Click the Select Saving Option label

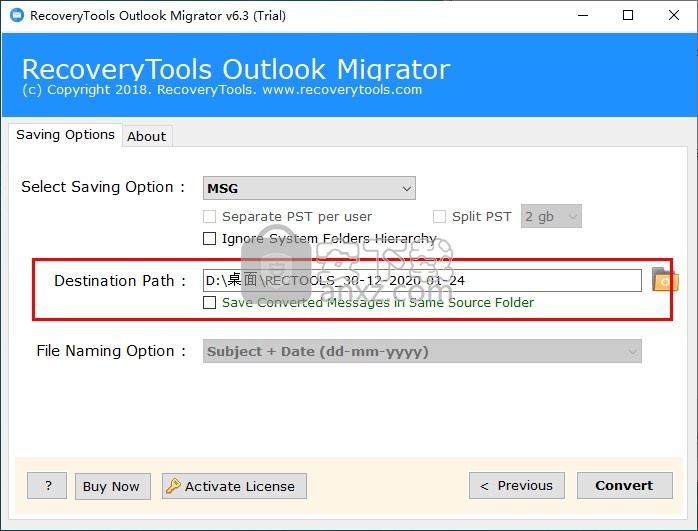103,187
